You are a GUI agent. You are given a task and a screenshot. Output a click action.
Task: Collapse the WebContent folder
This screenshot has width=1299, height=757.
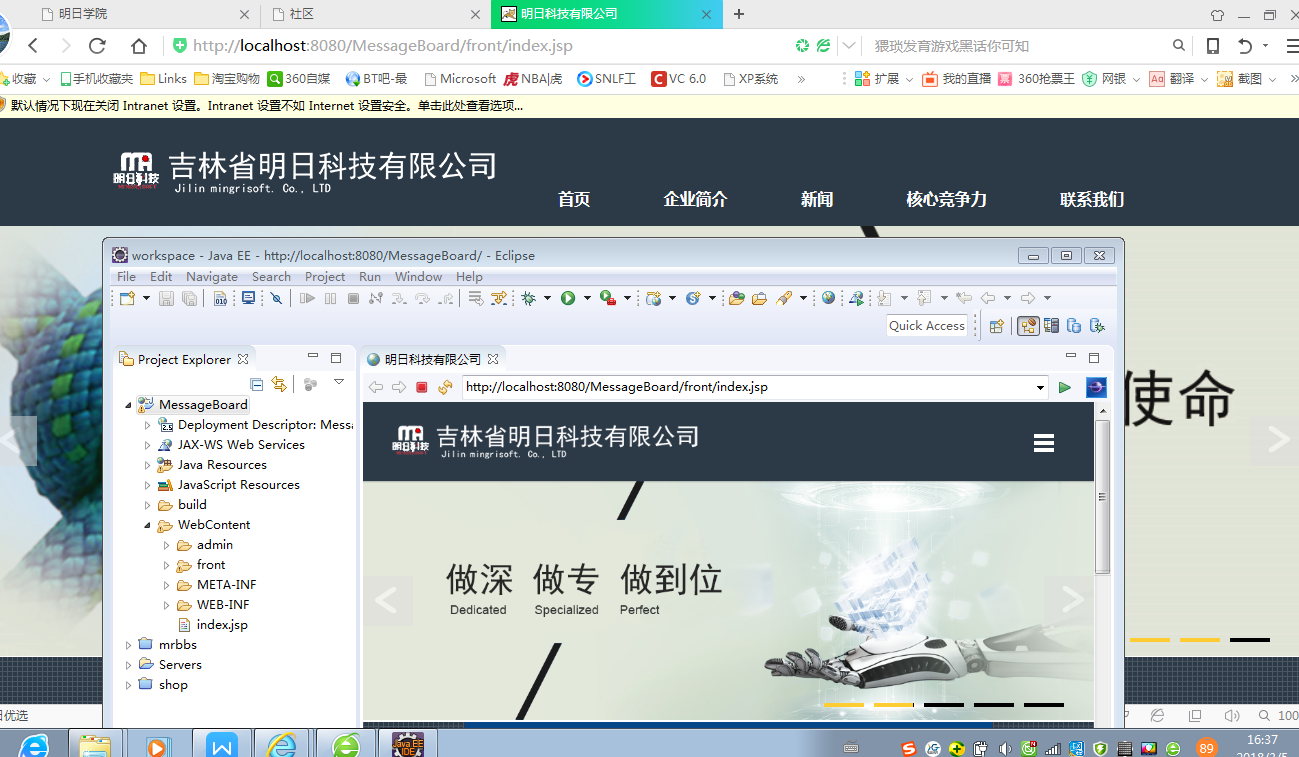[147, 525]
